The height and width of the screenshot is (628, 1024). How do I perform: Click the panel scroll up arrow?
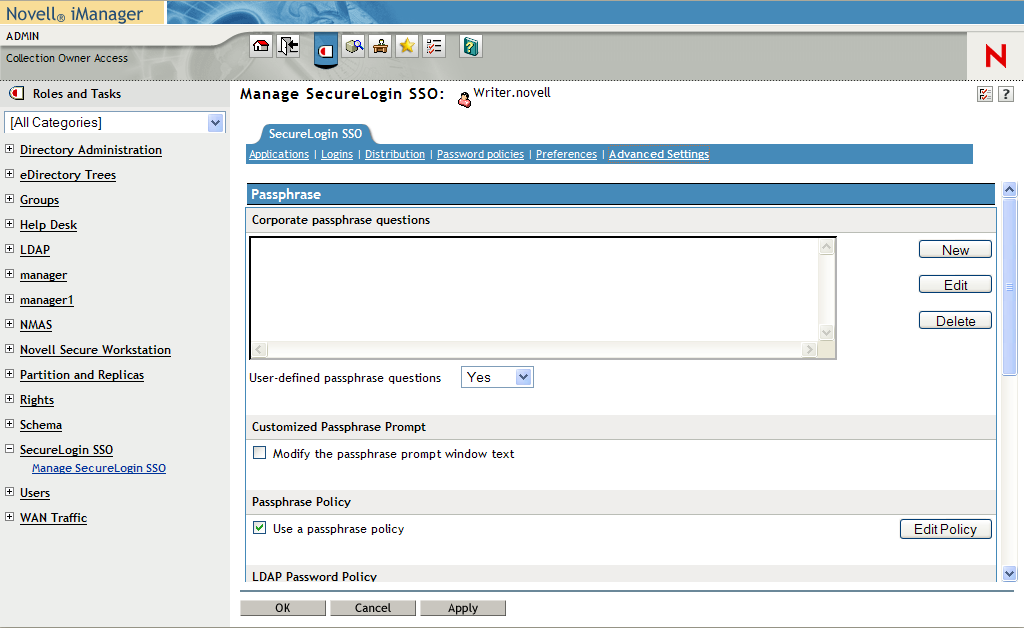1010,189
